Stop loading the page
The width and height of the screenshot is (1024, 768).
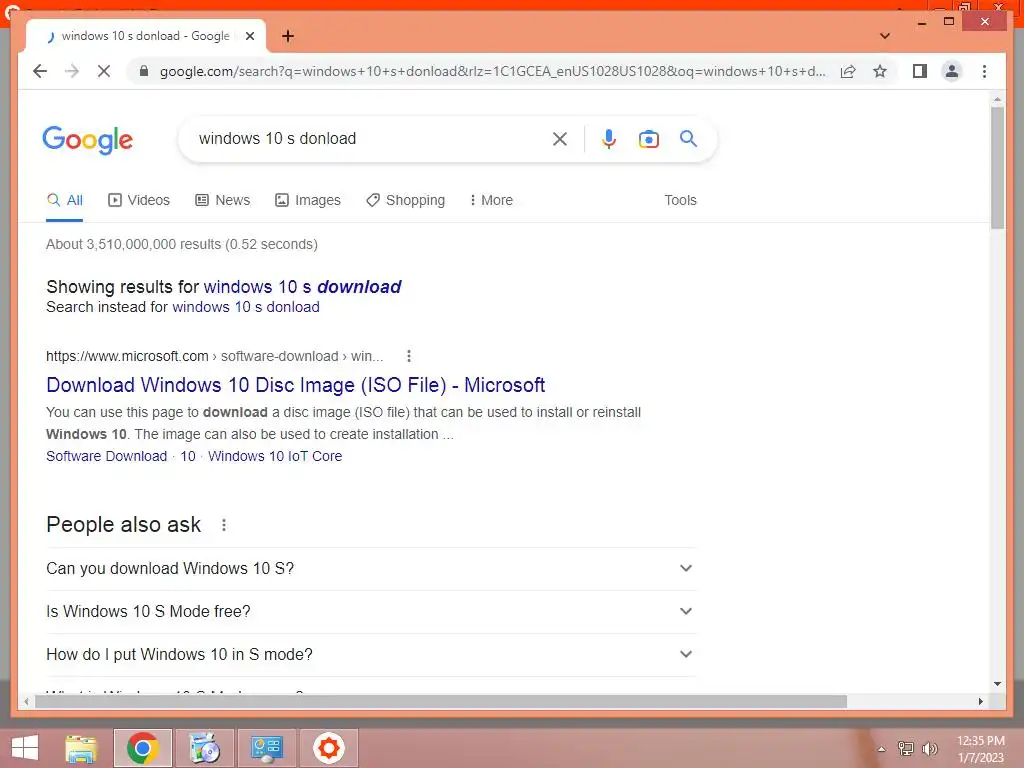point(104,71)
